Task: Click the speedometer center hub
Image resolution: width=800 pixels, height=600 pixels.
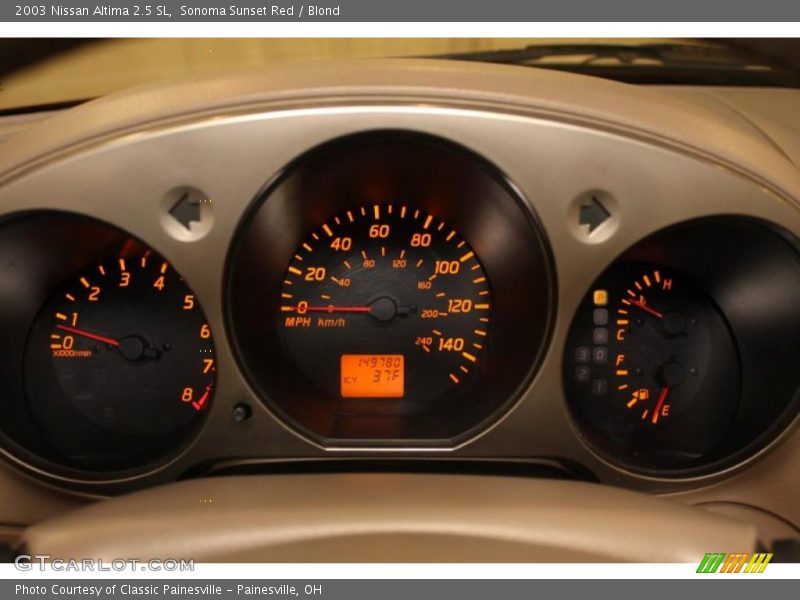Action: point(382,309)
